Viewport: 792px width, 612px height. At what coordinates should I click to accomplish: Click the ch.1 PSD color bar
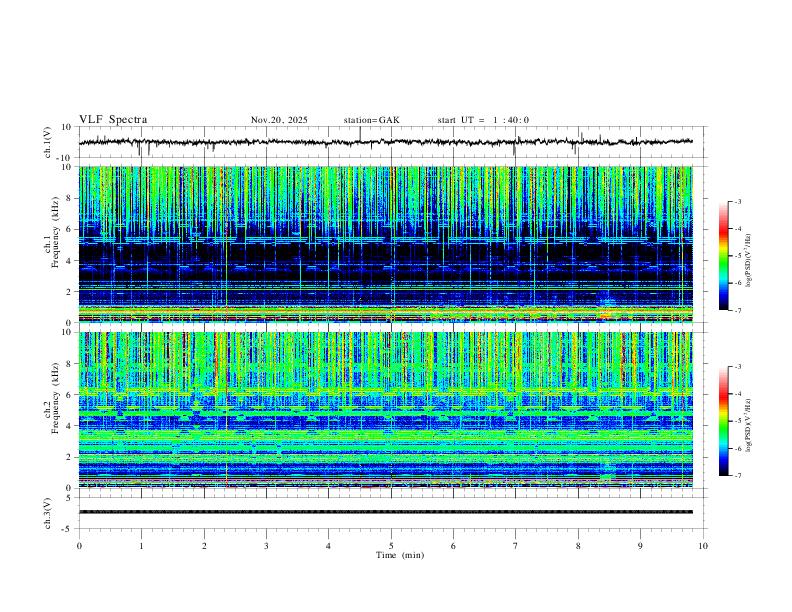(724, 256)
